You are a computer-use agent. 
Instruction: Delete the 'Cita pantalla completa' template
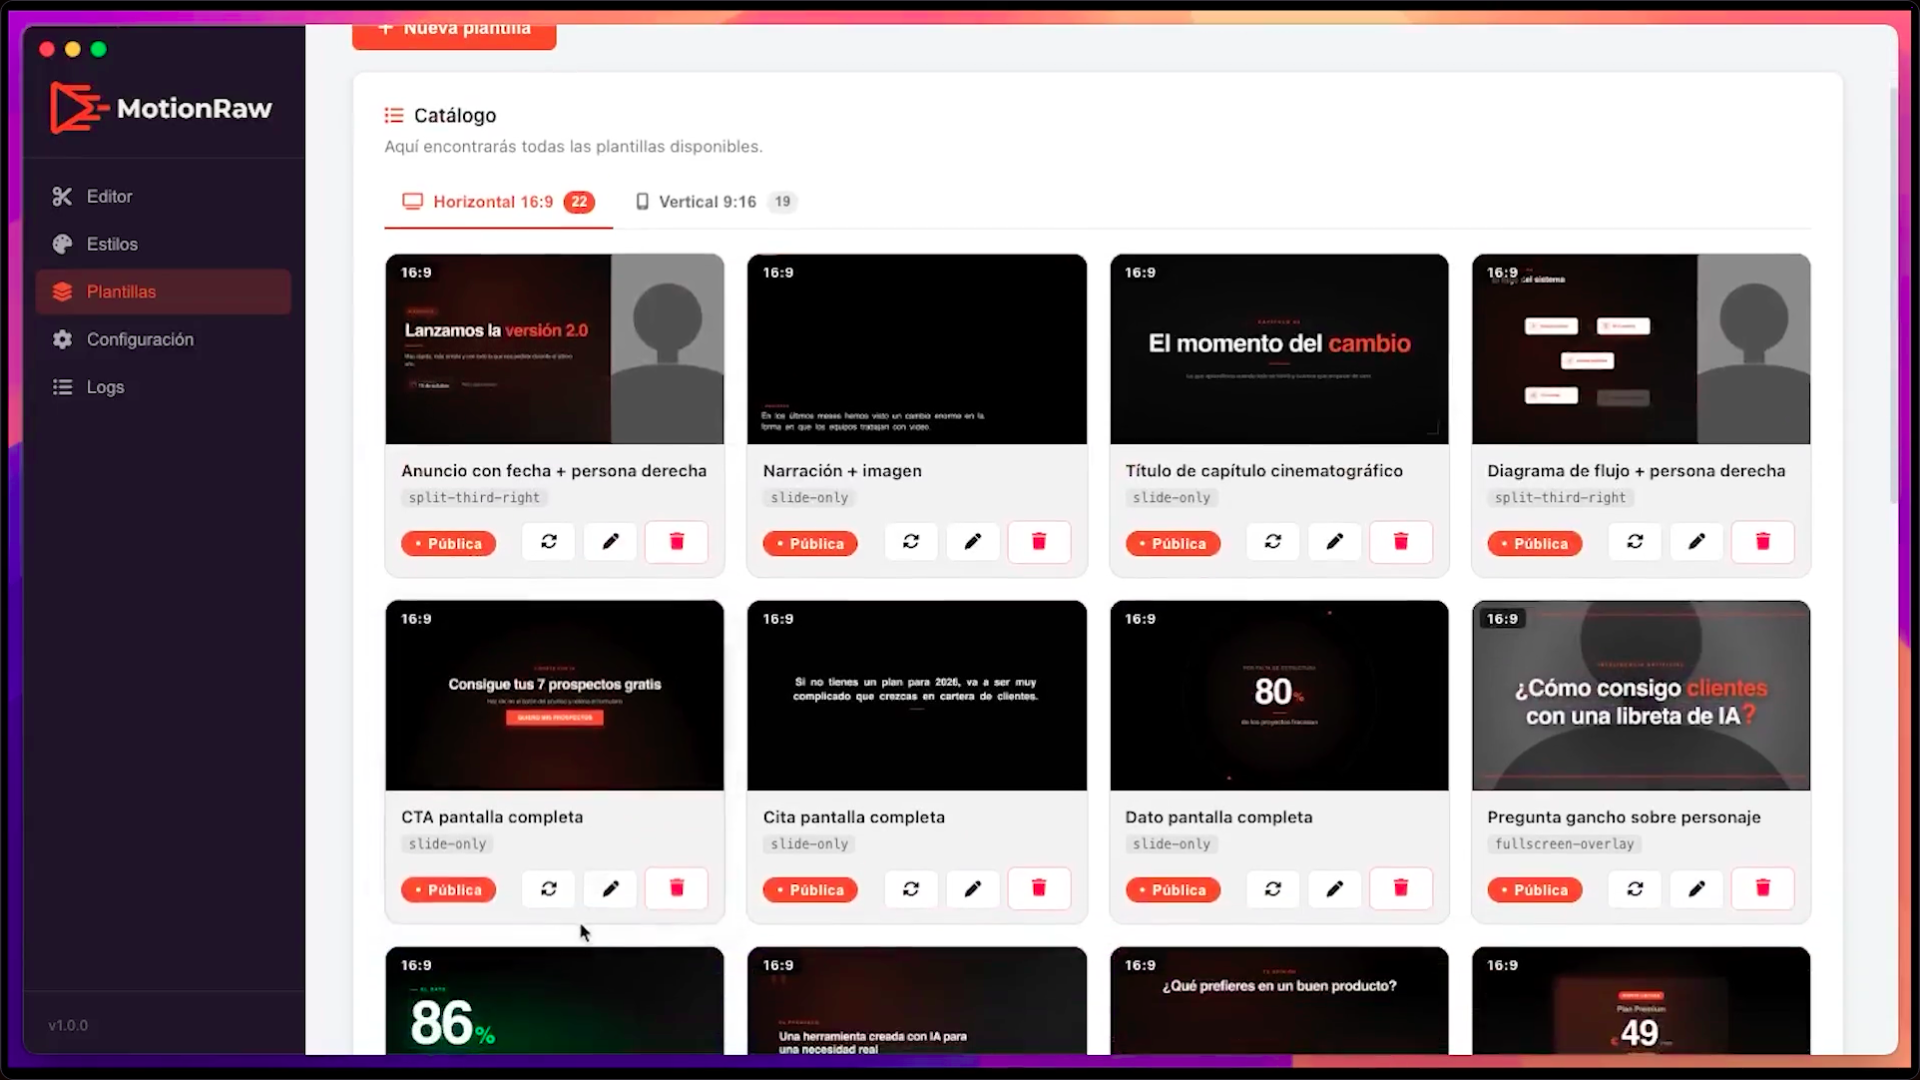(1039, 888)
